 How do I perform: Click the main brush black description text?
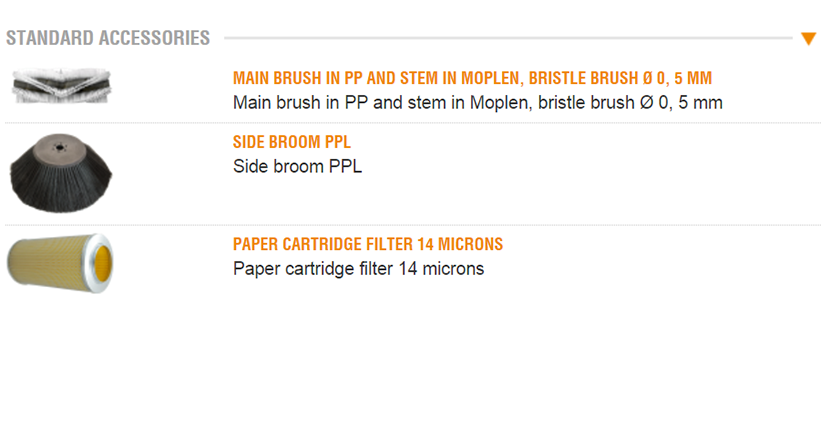[477, 102]
